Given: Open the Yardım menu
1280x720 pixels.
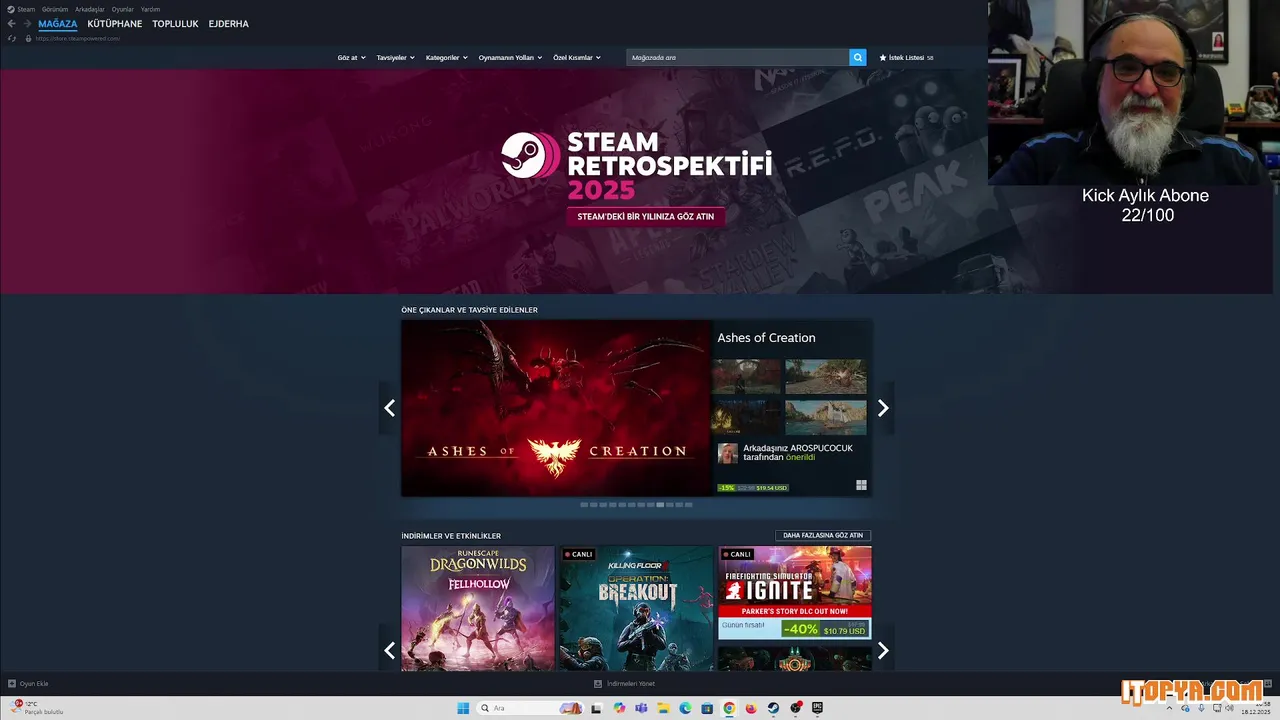Looking at the screenshot, I should [150, 9].
